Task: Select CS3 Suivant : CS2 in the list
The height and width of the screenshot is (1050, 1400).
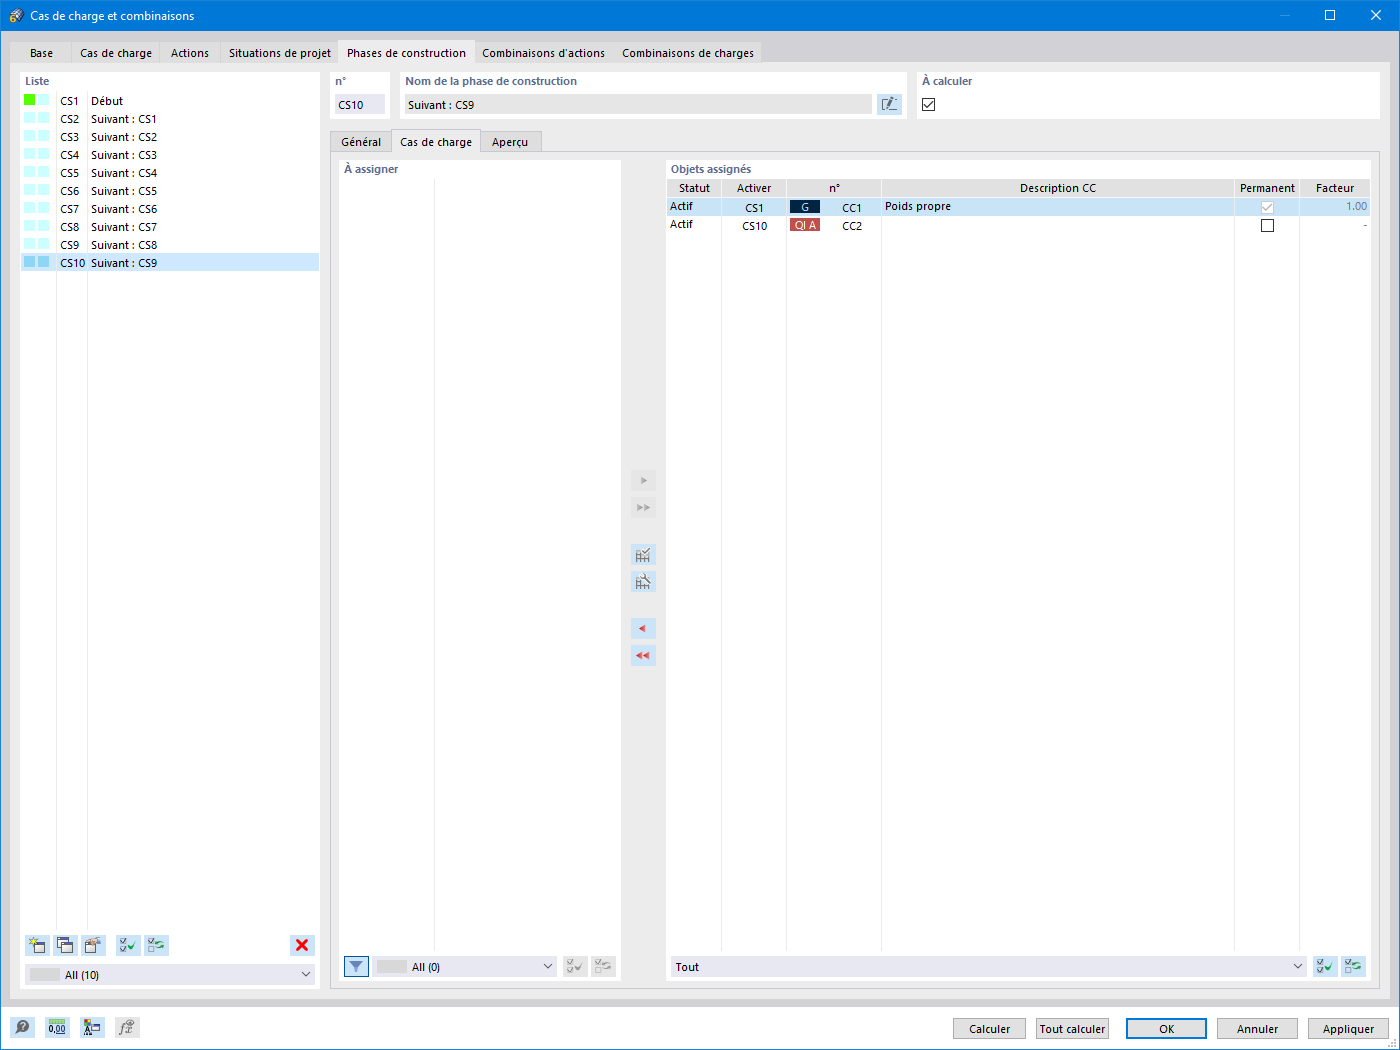Action: [x=170, y=137]
